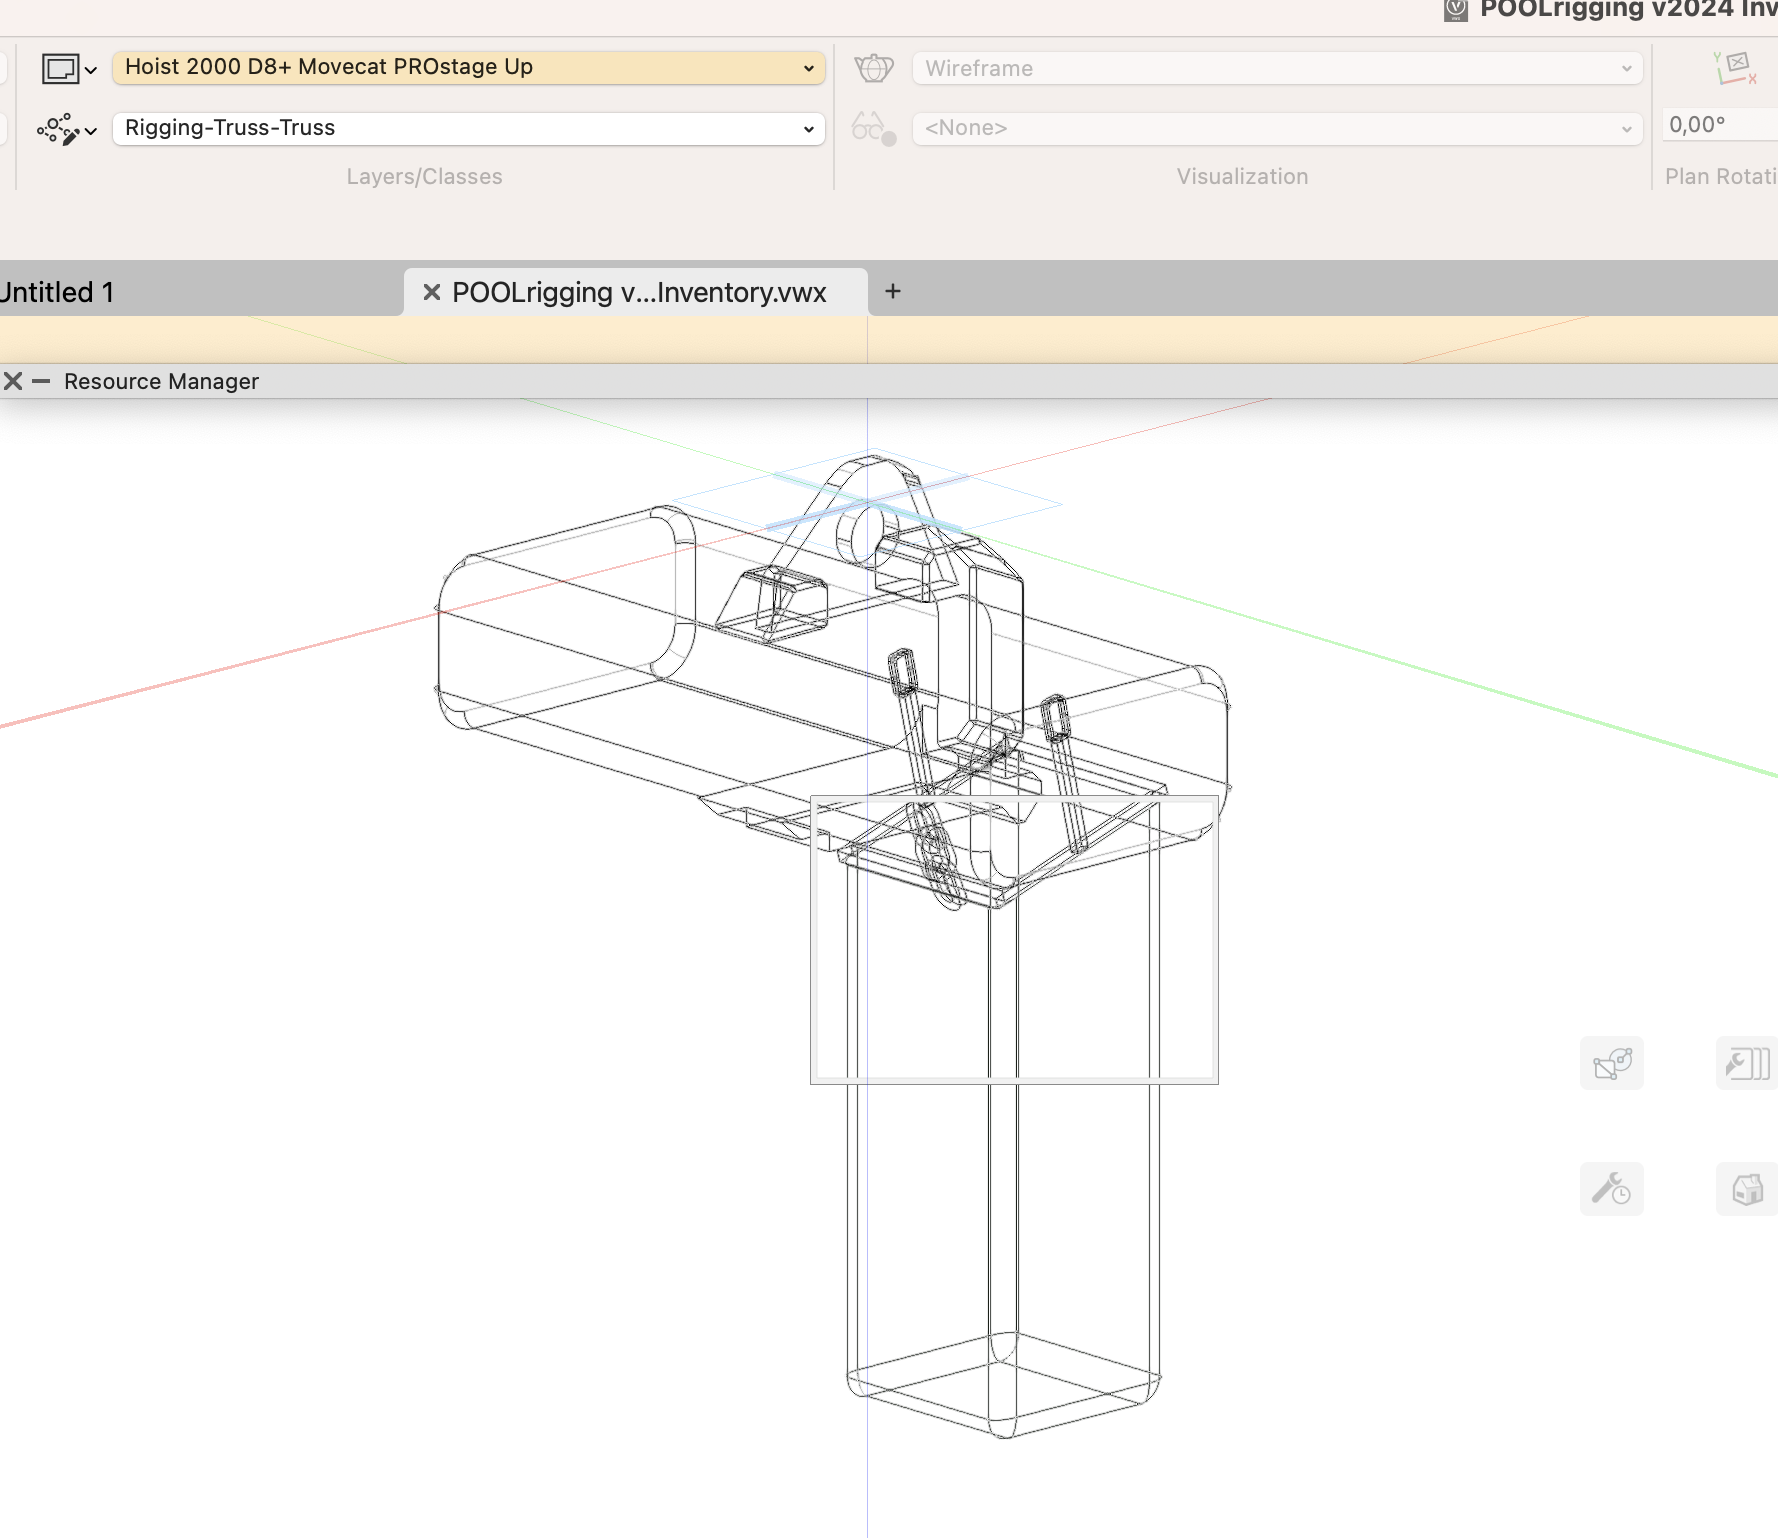Click the plus button to open a new tab
This screenshot has width=1778, height=1538.
(892, 291)
